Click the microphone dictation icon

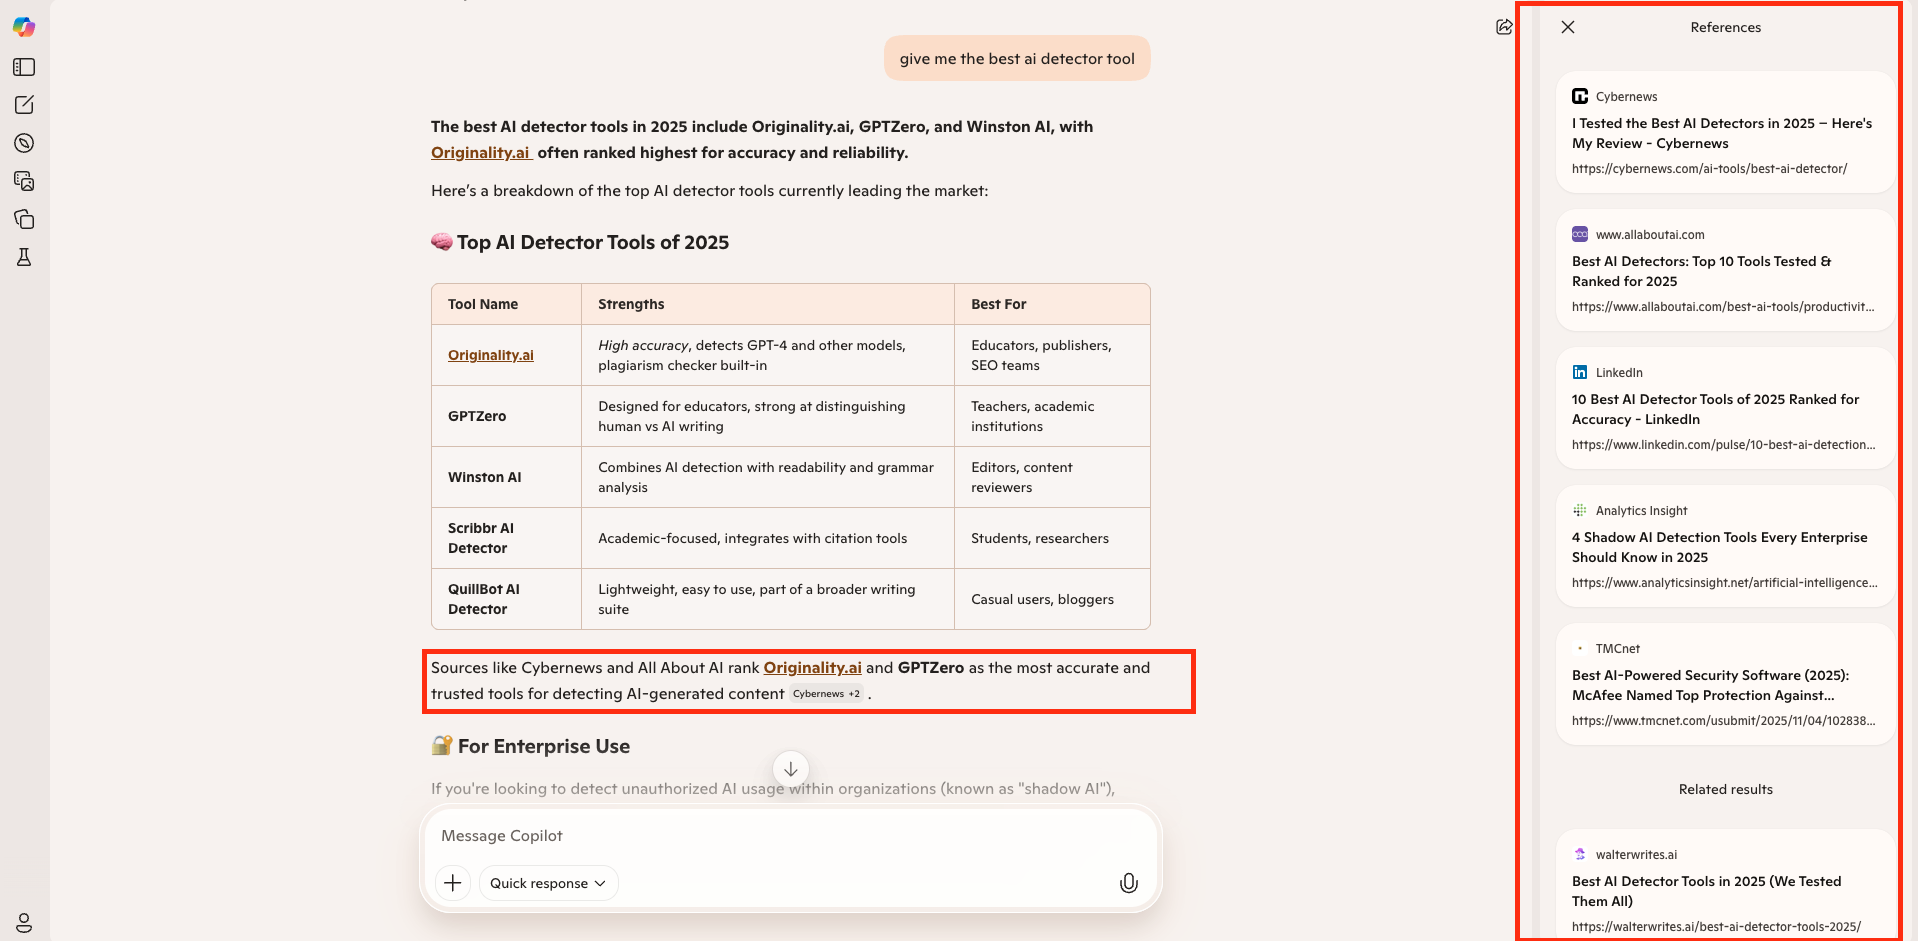click(1128, 883)
